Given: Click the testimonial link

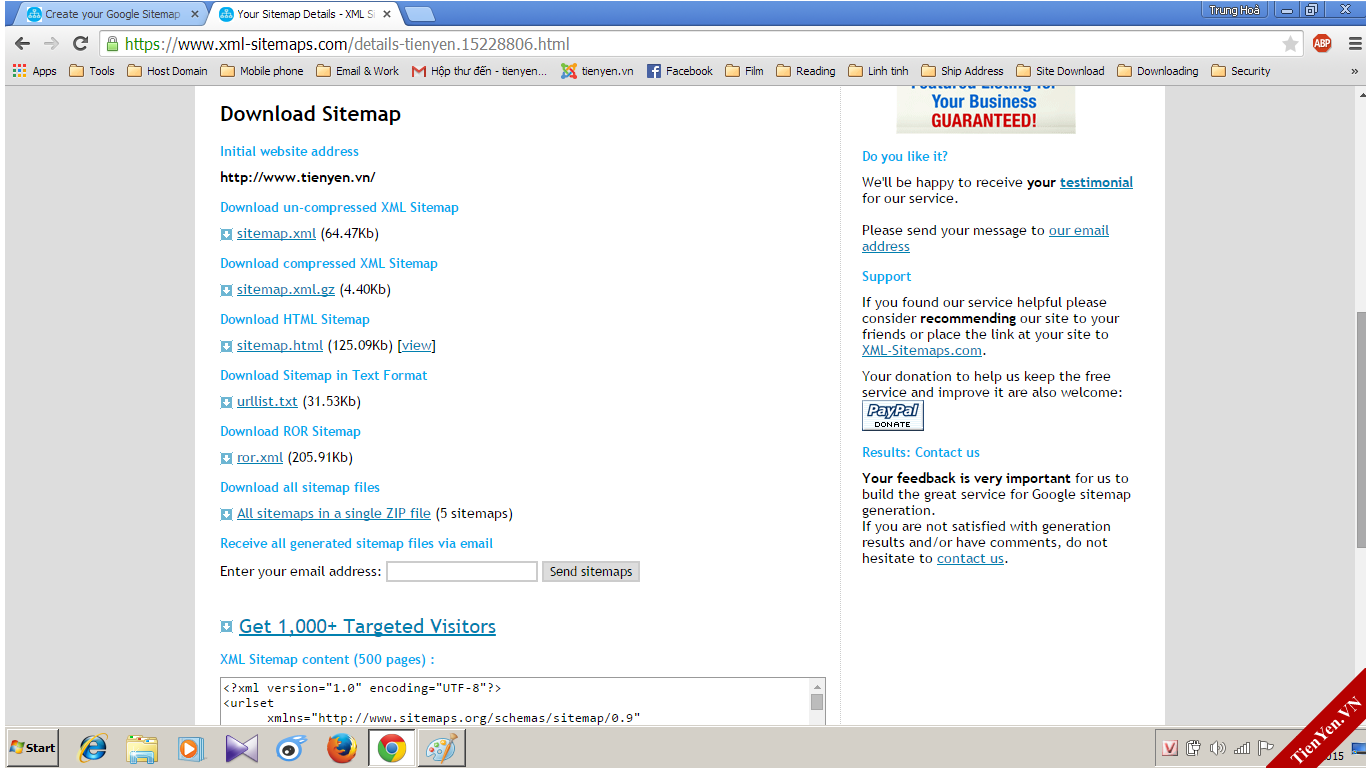Looking at the screenshot, I should click(1096, 182).
